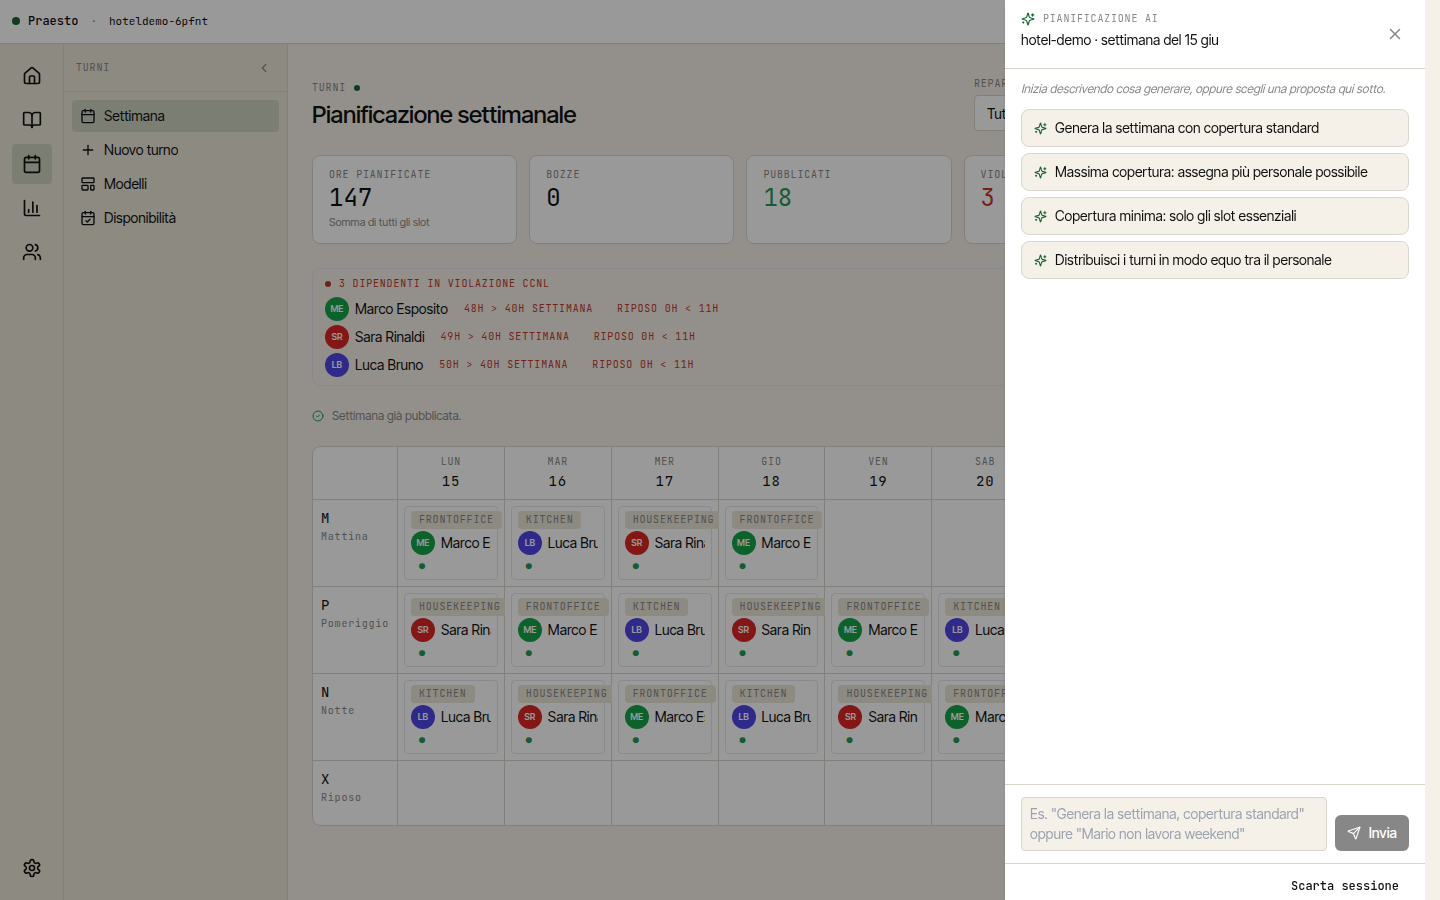
Task: Click hoteldemo-6pfnt workspace name
Action: pos(158,21)
